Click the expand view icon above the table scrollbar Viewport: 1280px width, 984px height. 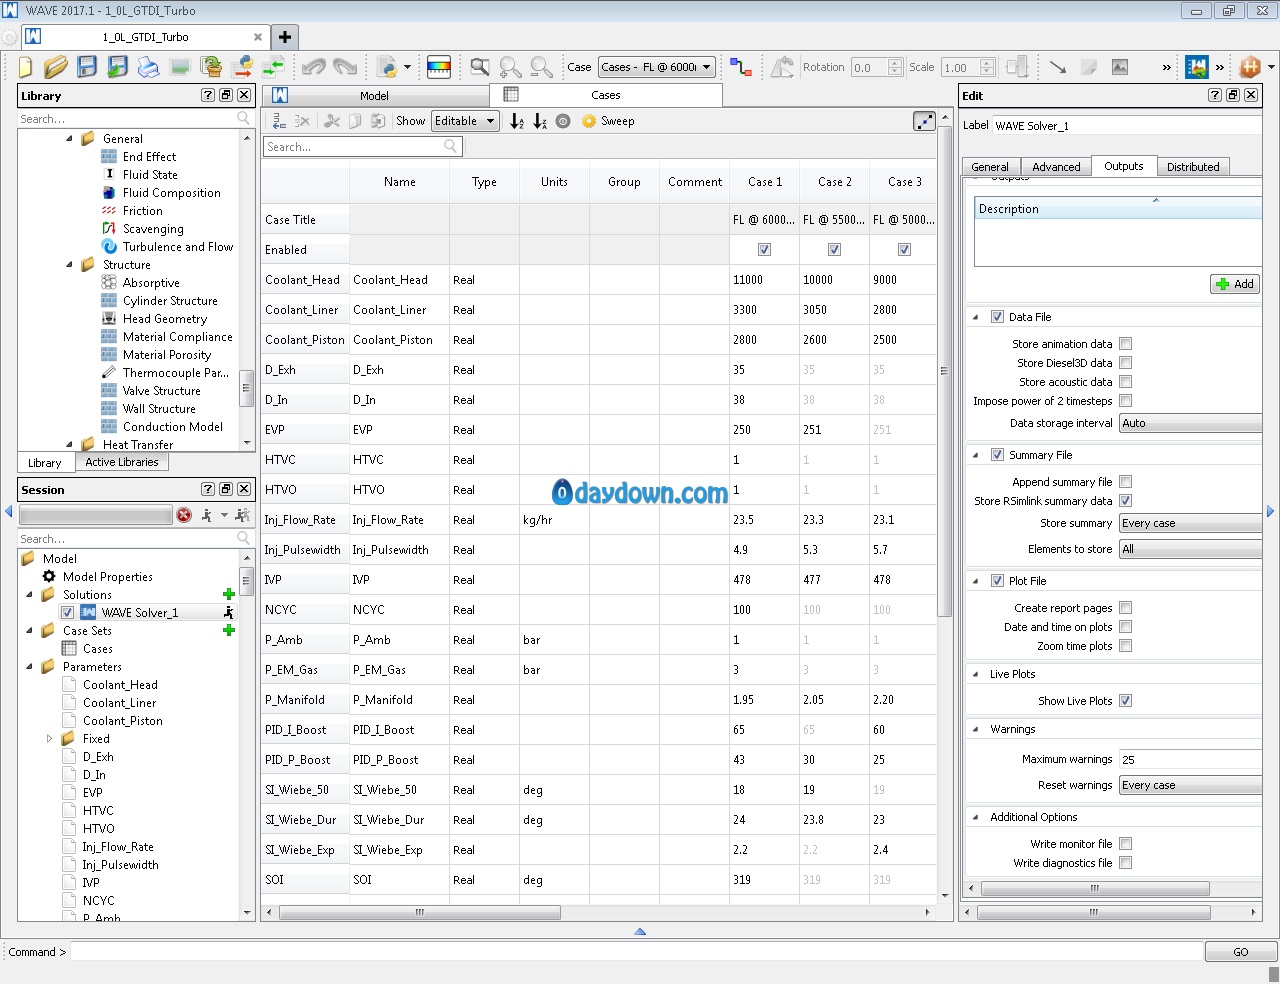point(925,121)
